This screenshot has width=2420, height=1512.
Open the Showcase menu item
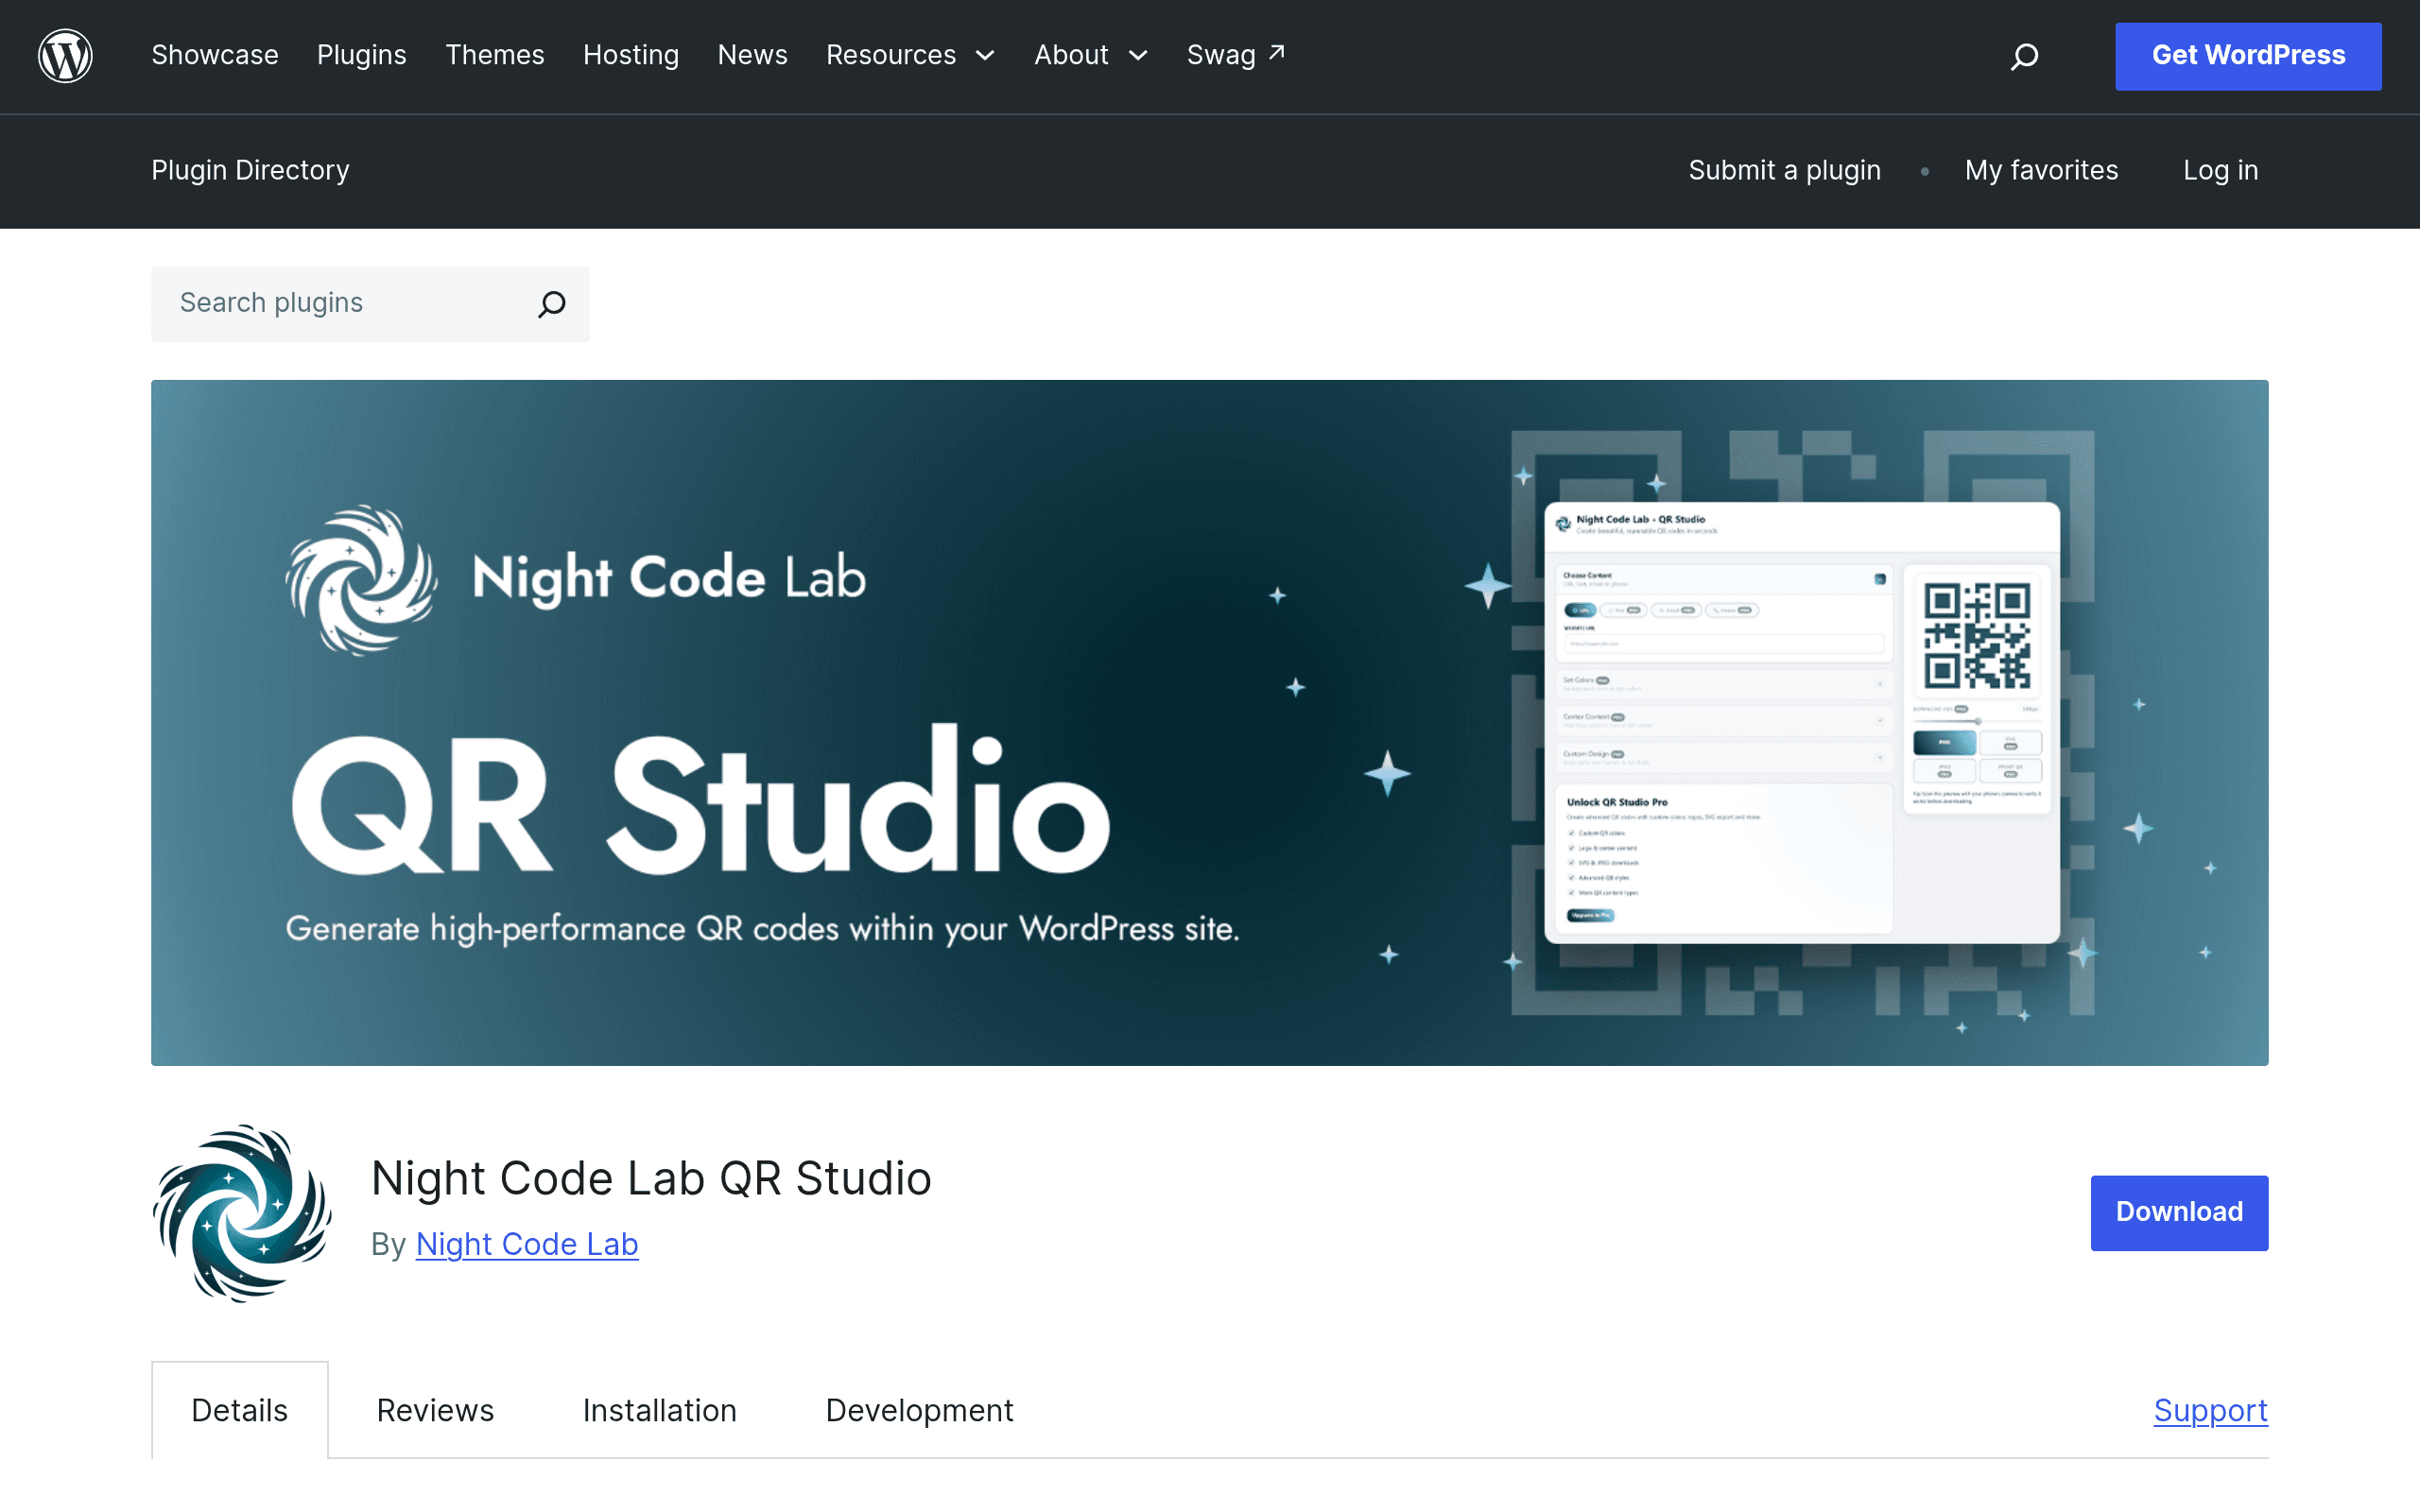point(215,55)
